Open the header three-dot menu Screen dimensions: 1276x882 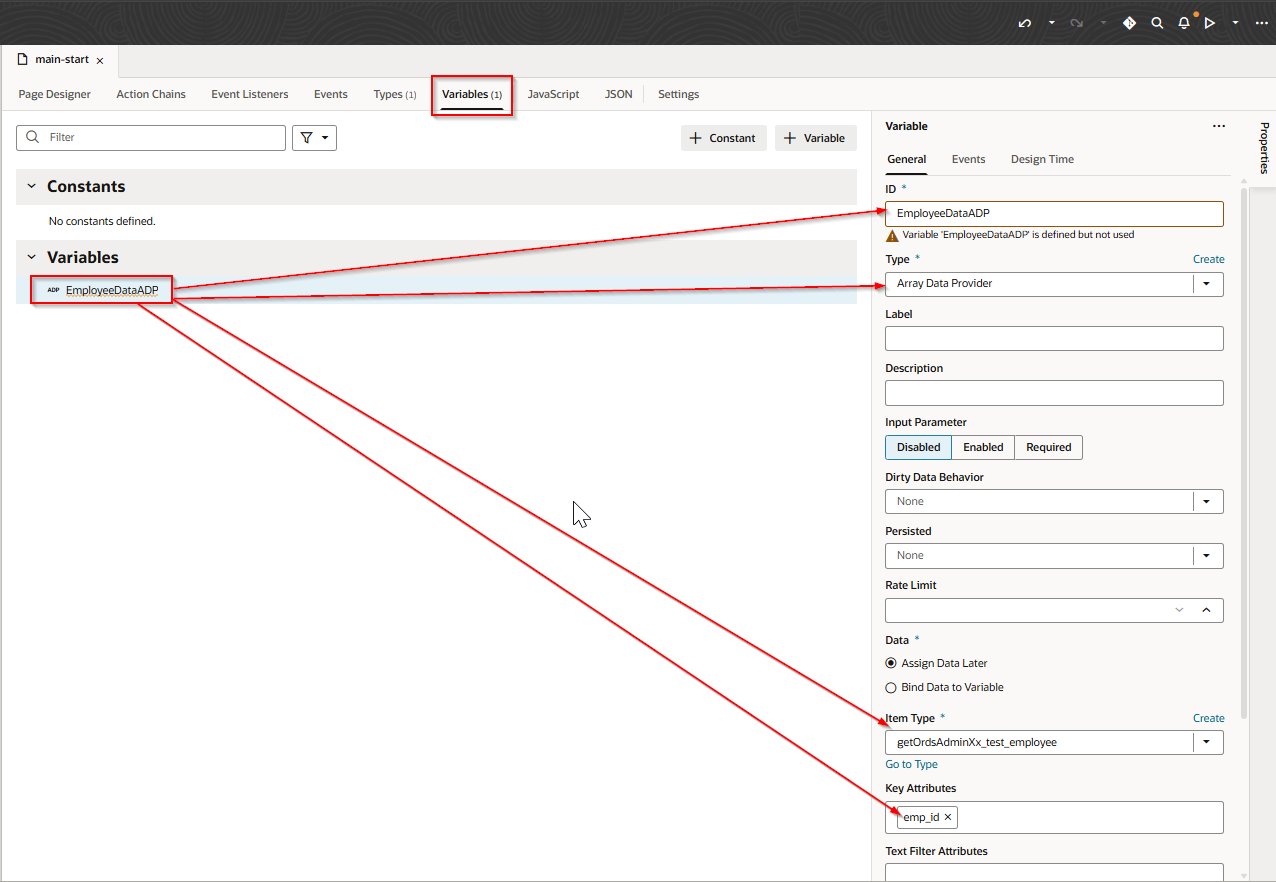tap(1261, 23)
